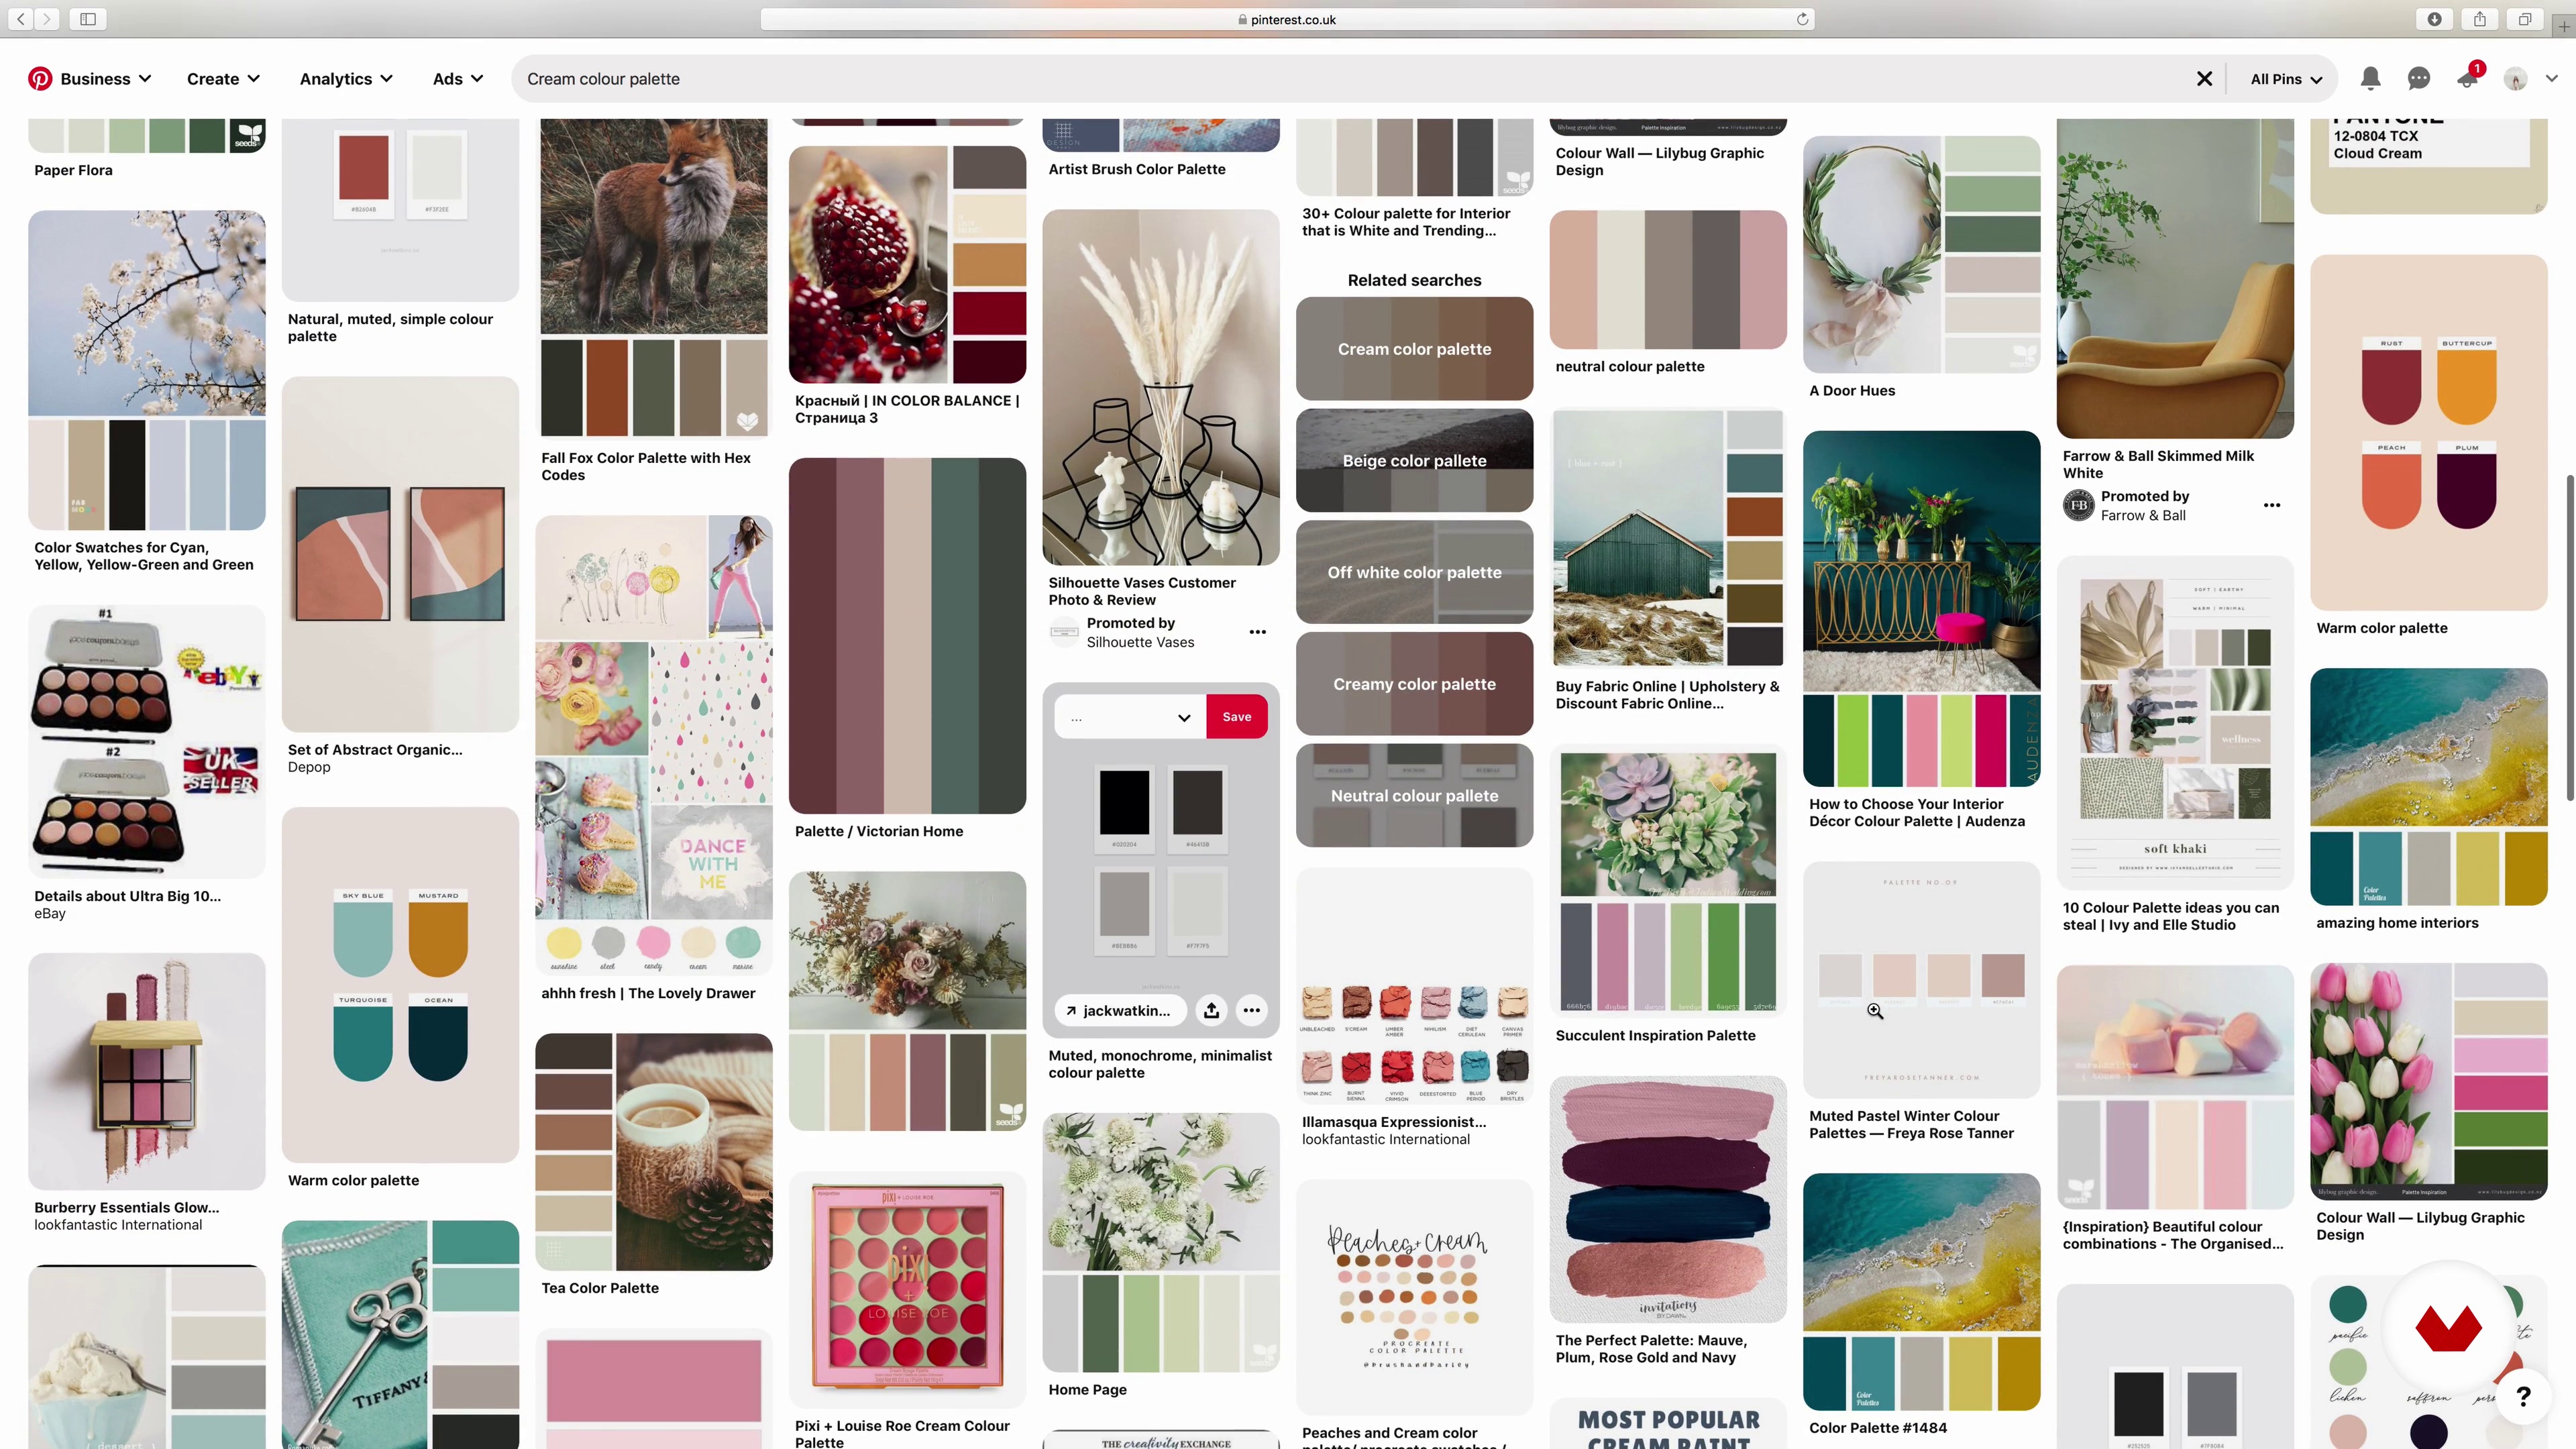
Task: Select 'Cream color palette' related search
Action: pos(1414,349)
